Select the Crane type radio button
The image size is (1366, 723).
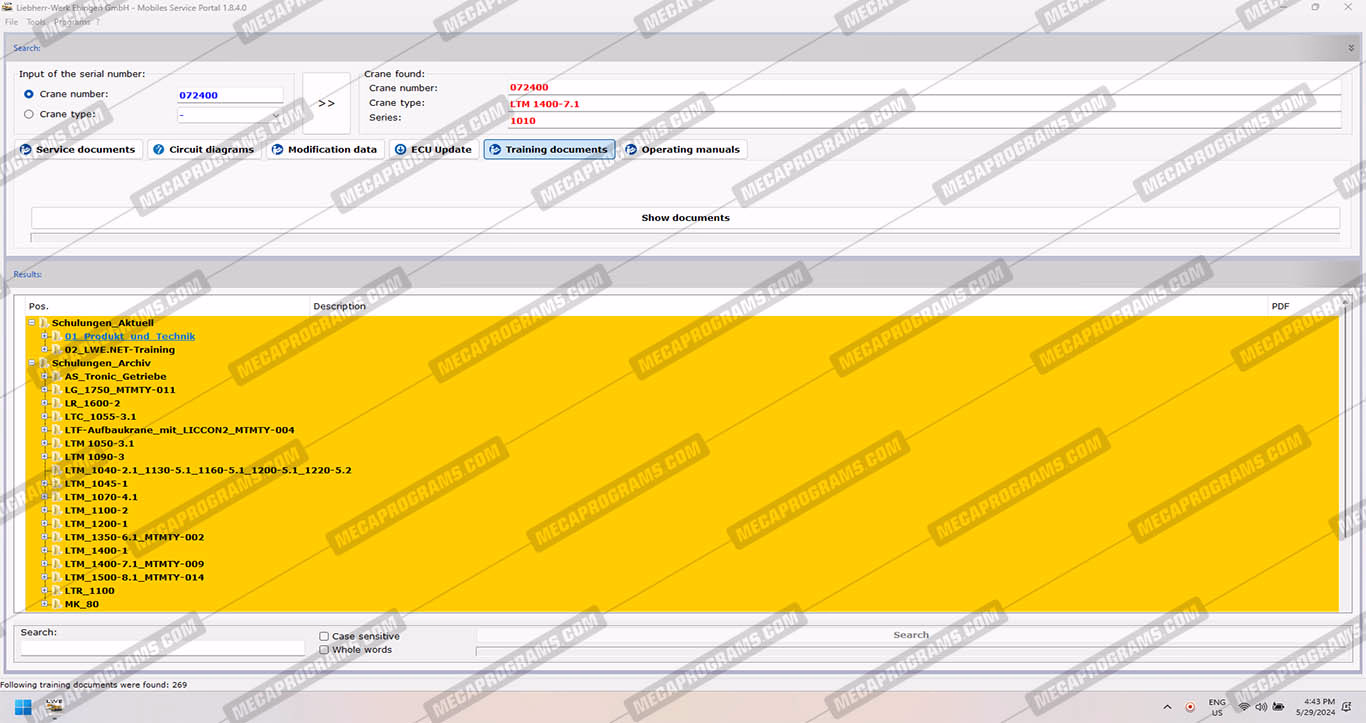click(x=29, y=115)
